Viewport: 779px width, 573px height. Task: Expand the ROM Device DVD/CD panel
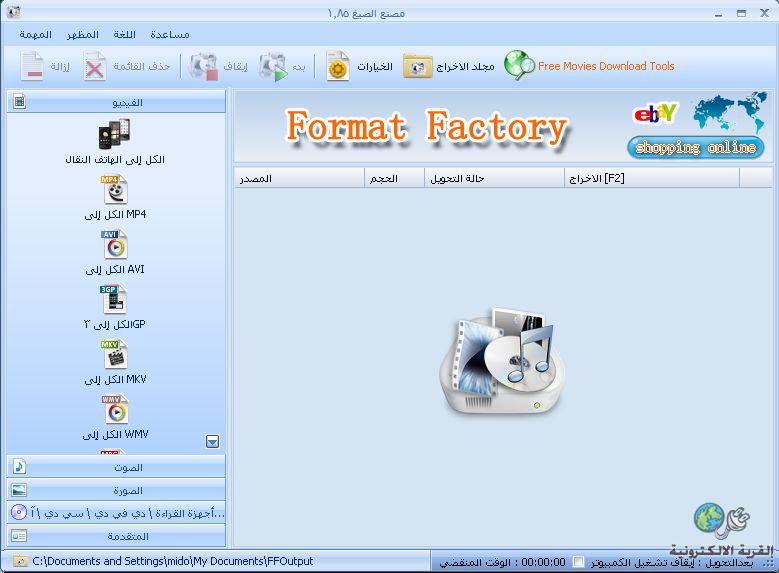click(x=116, y=513)
